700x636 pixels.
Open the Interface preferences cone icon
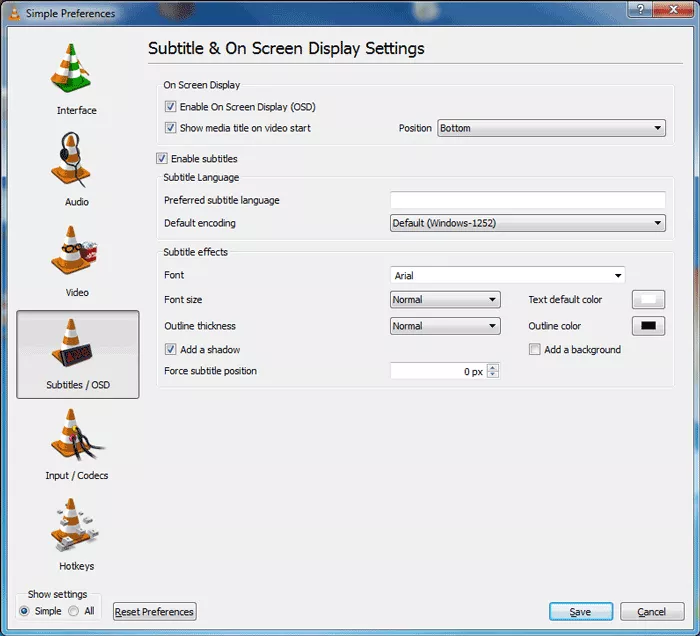(x=71, y=68)
